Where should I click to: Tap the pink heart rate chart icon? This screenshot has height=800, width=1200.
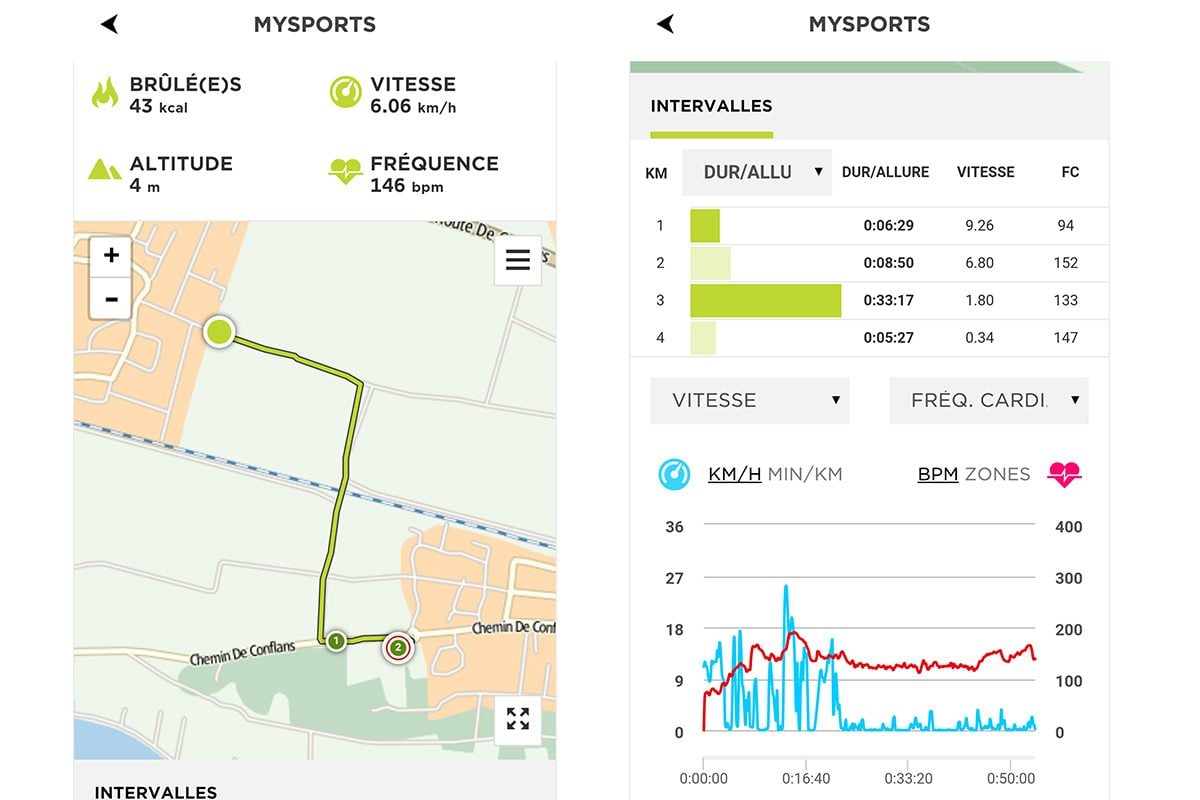tap(1065, 474)
